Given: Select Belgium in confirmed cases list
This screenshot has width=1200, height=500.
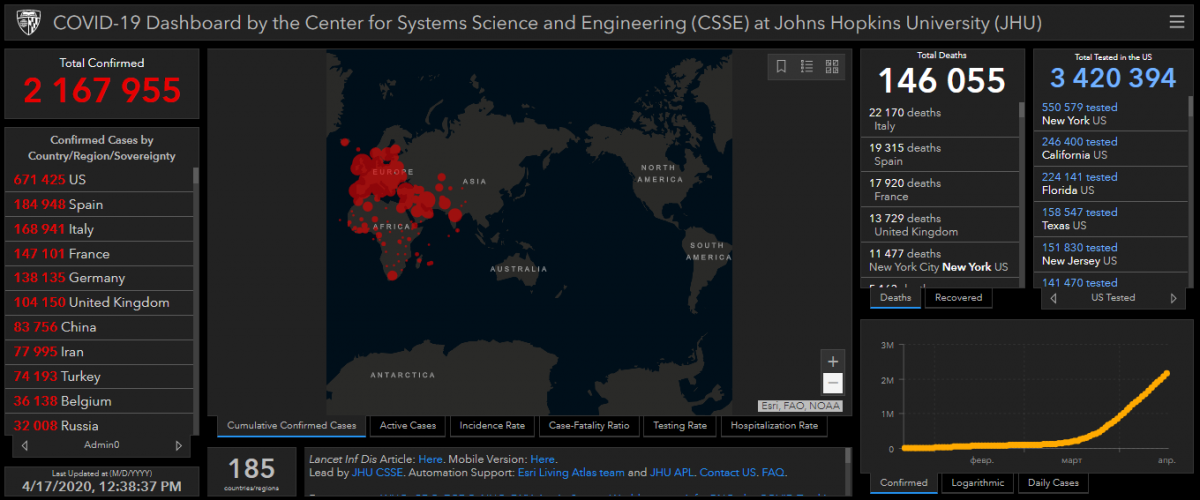Looking at the screenshot, I should pos(98,401).
